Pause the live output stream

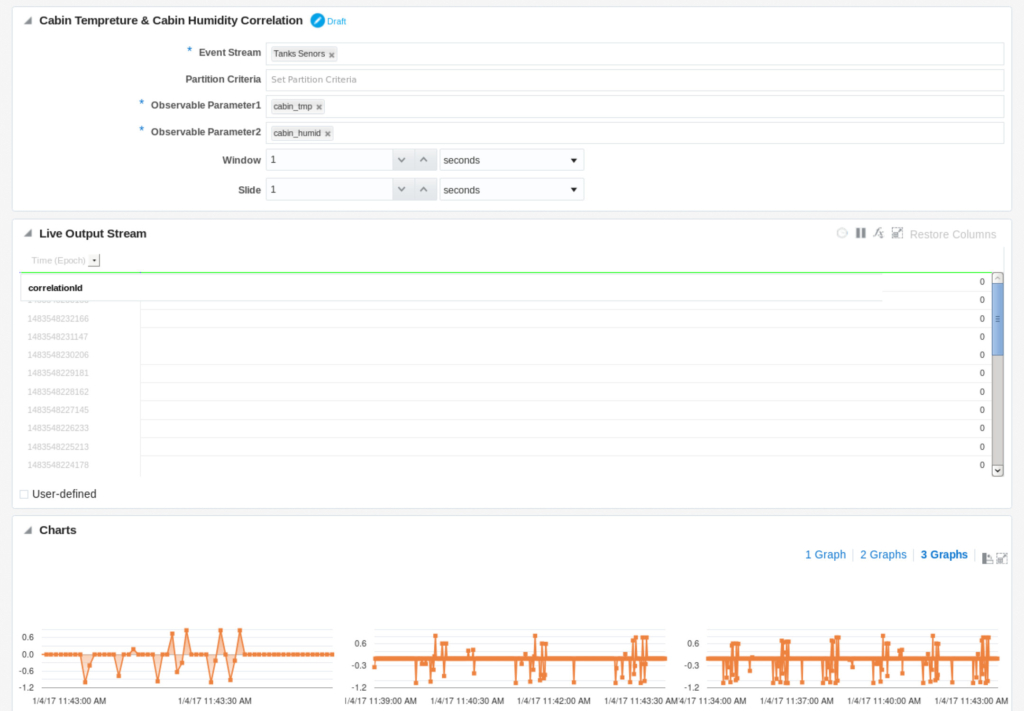pyautogui.click(x=861, y=233)
